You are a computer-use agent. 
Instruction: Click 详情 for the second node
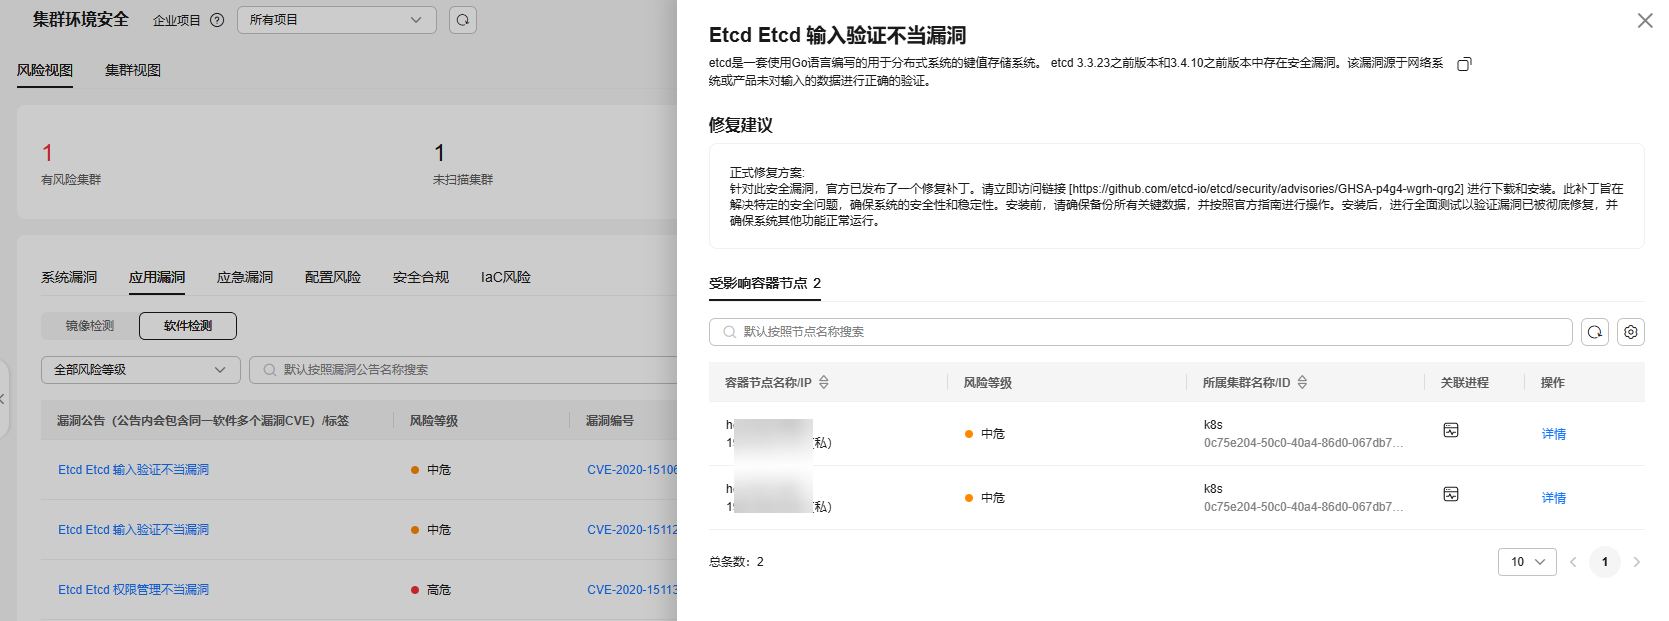[x=1554, y=498]
